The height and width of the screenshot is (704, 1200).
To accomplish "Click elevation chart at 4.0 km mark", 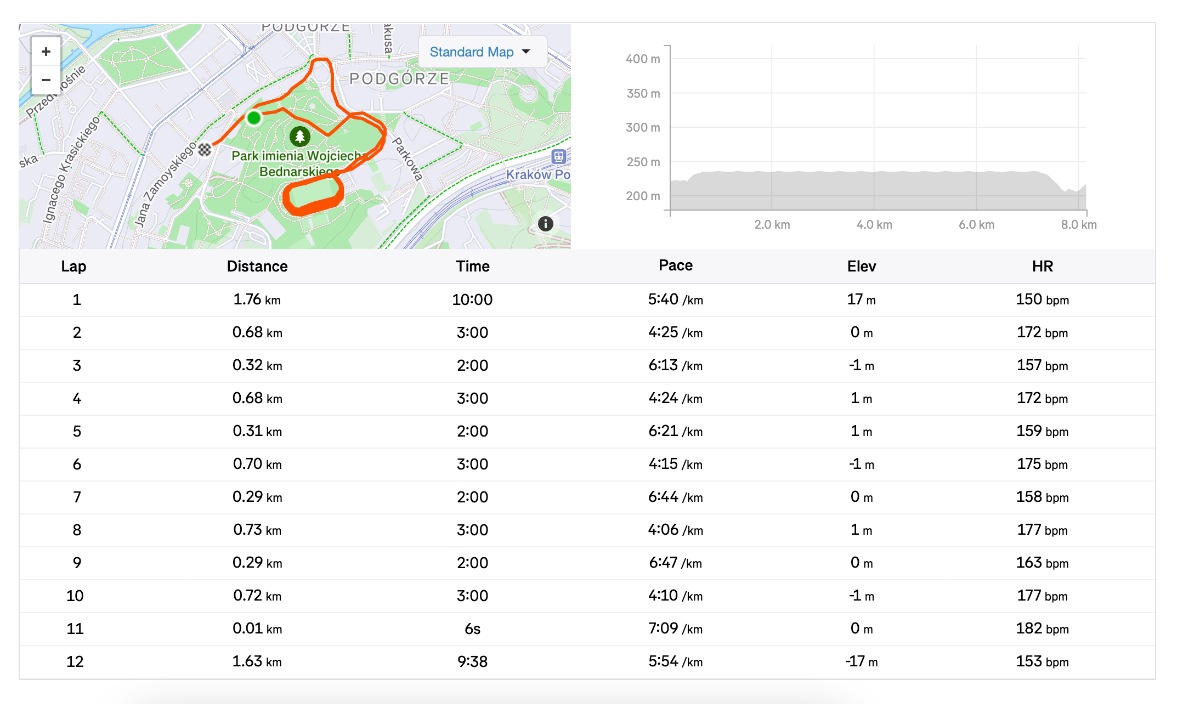I will [875, 190].
